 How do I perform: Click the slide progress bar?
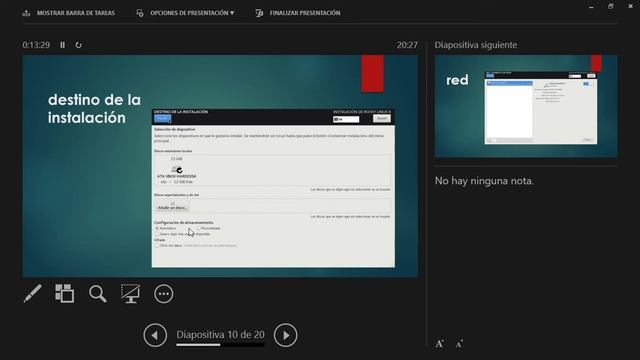click(x=220, y=345)
